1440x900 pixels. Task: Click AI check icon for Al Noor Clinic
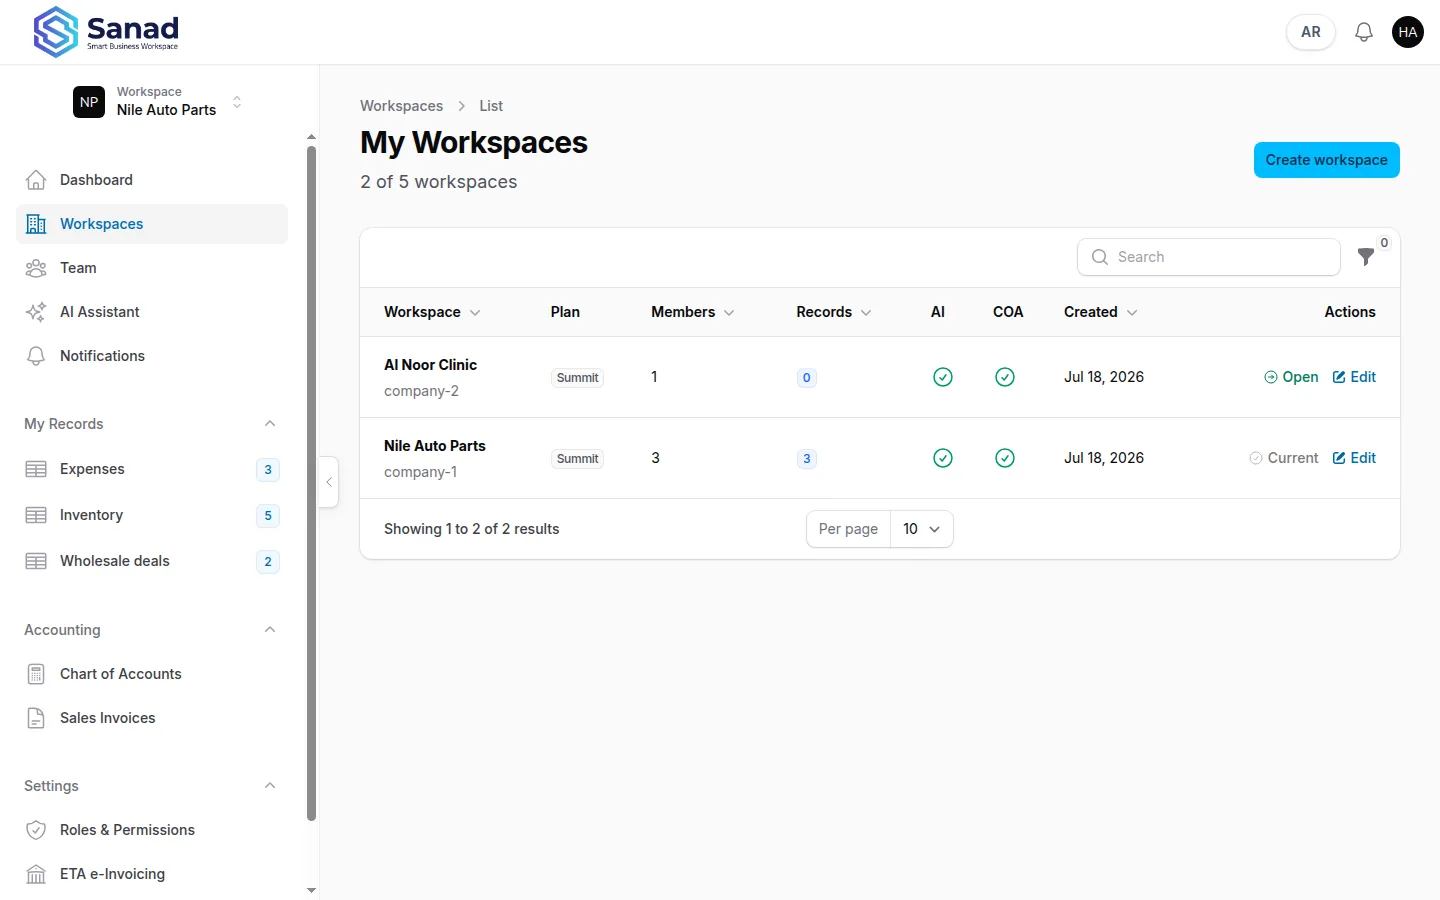942,377
